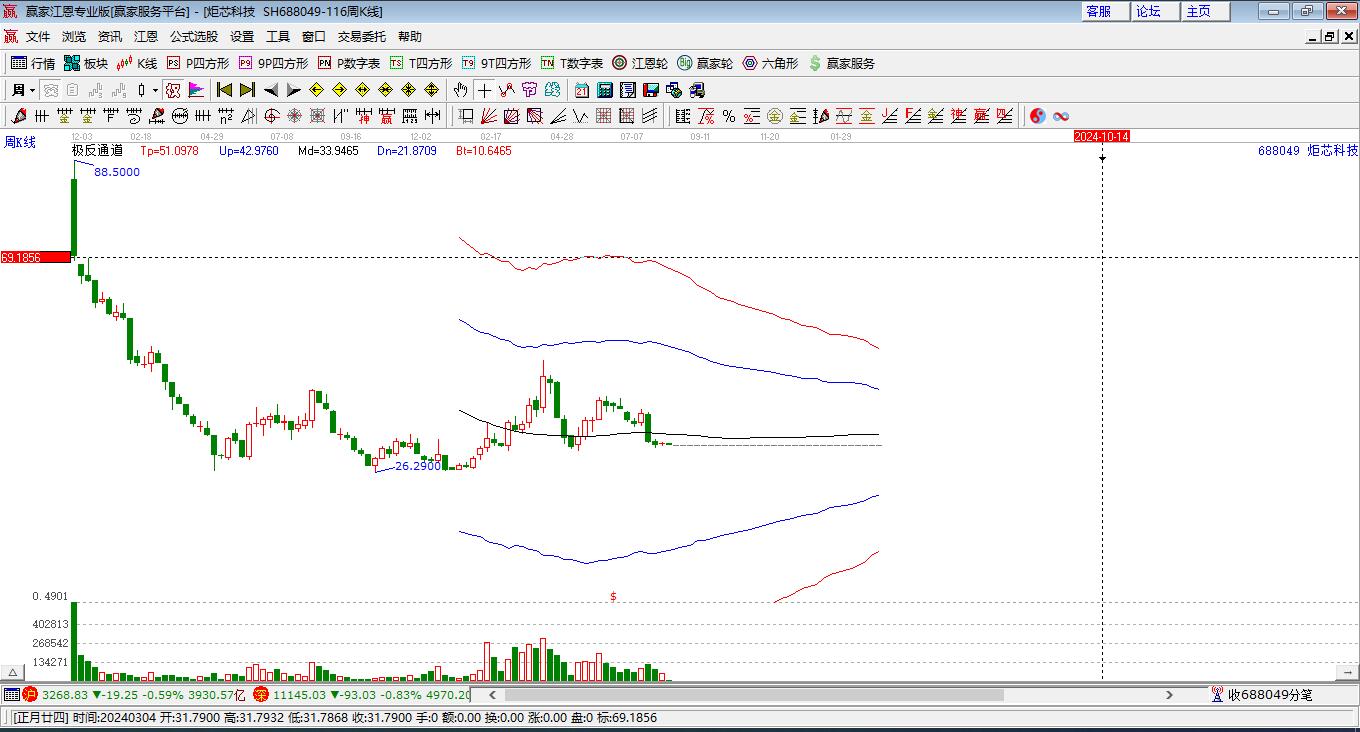The image size is (1360, 732).
Task: Click the blue infinity loop icon
Action: 1061,116
